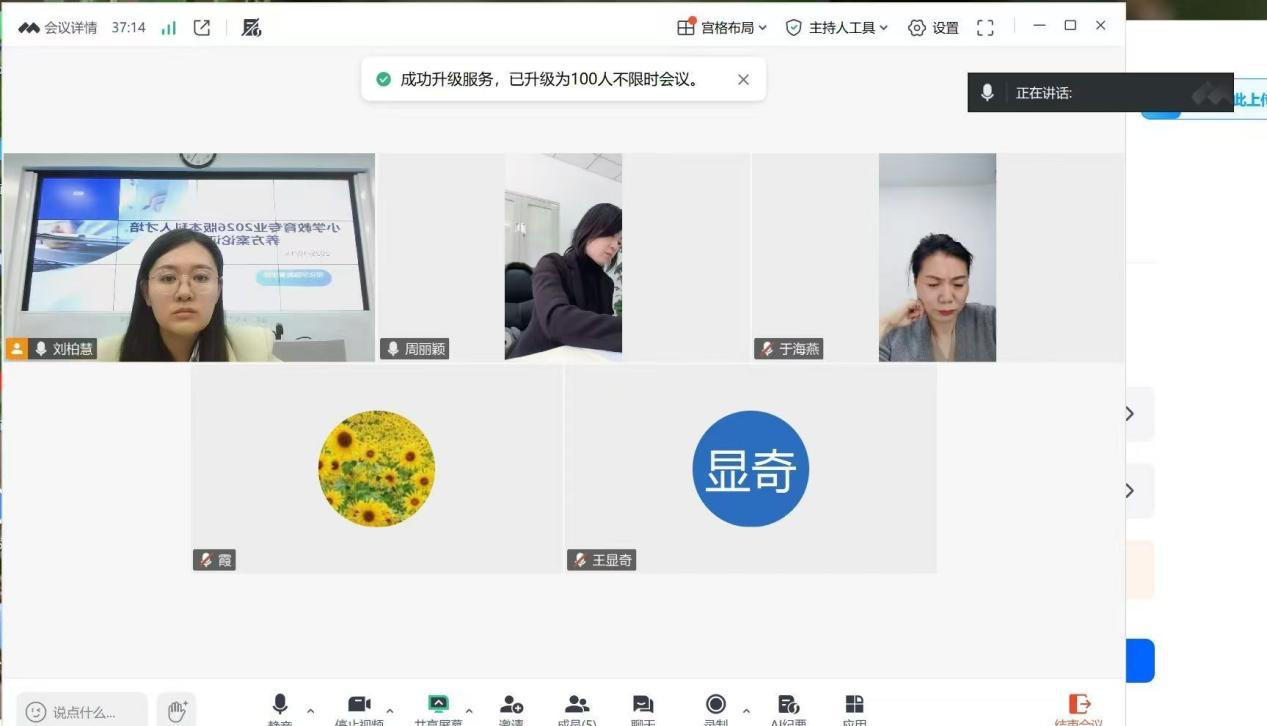Mute the microphone in the bottom toolbar
Image resolution: width=1267 pixels, height=726 pixels.
(280, 706)
